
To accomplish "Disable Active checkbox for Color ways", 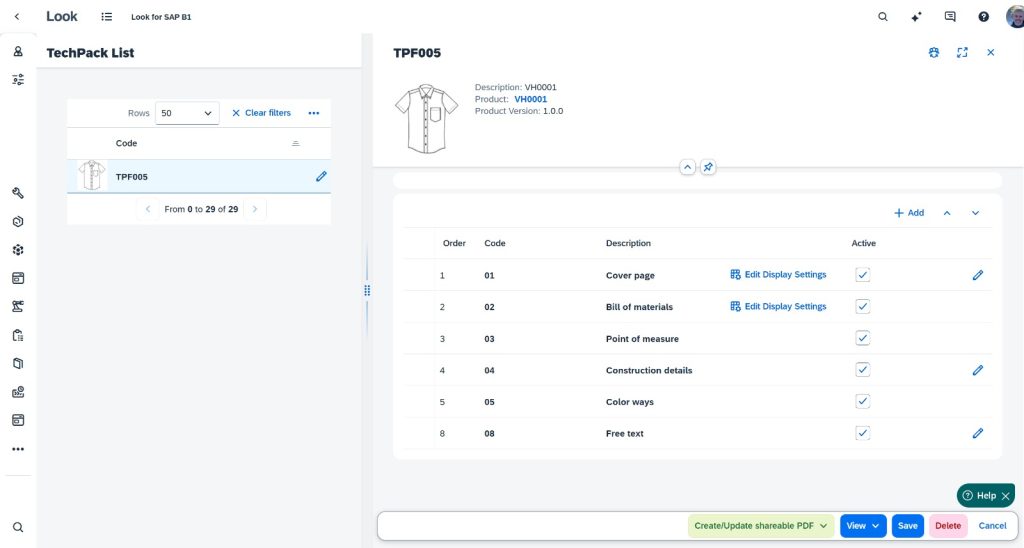I will (863, 401).
